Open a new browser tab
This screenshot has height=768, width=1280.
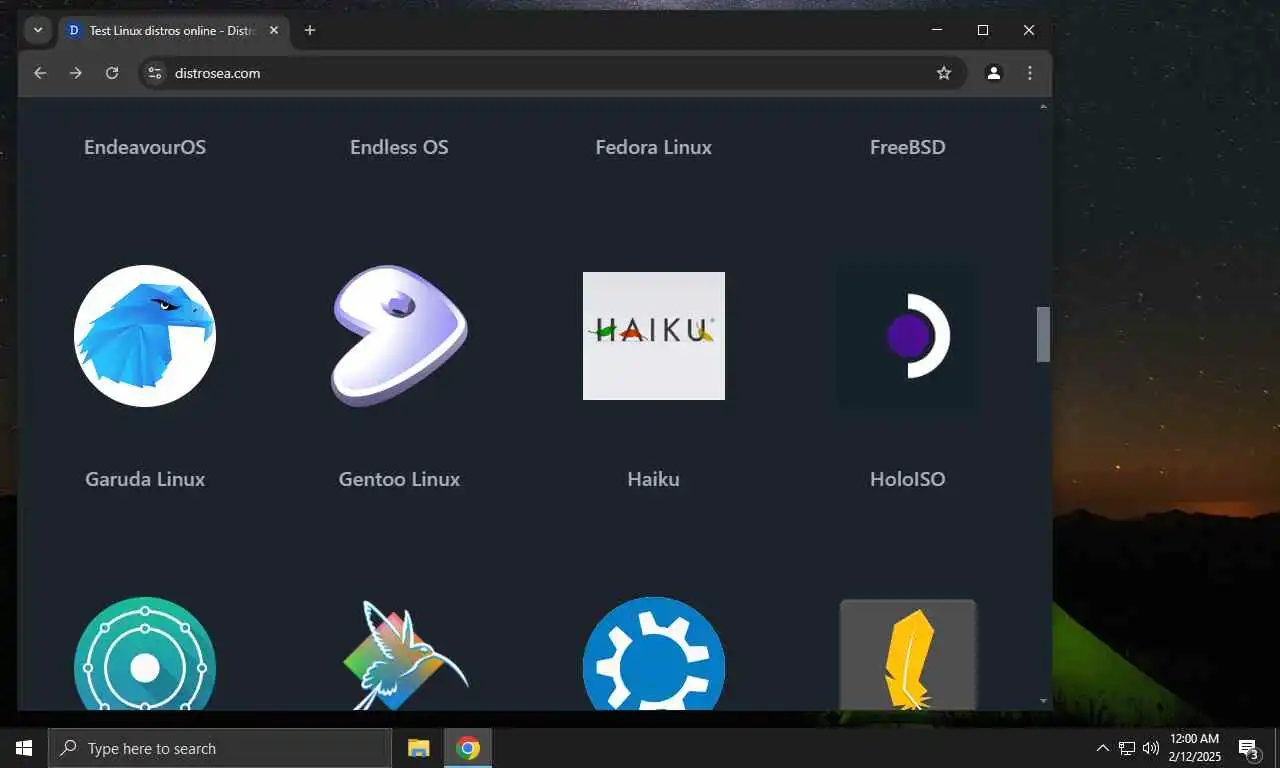[310, 30]
